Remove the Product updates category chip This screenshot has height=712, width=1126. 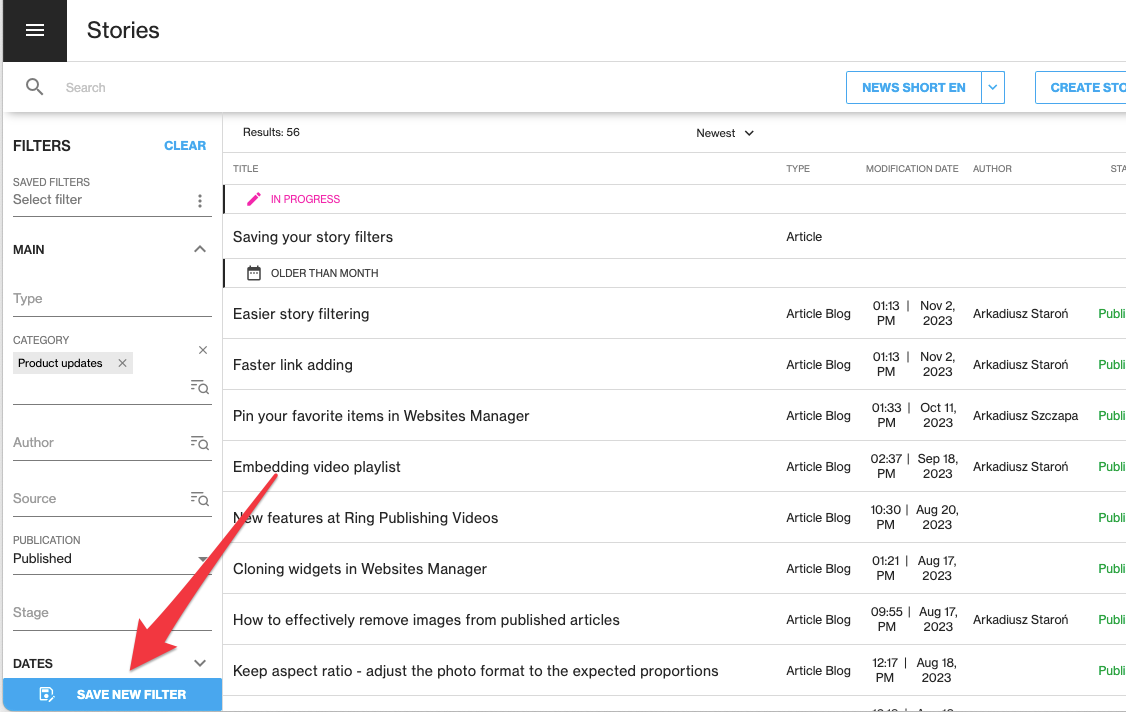coord(122,363)
